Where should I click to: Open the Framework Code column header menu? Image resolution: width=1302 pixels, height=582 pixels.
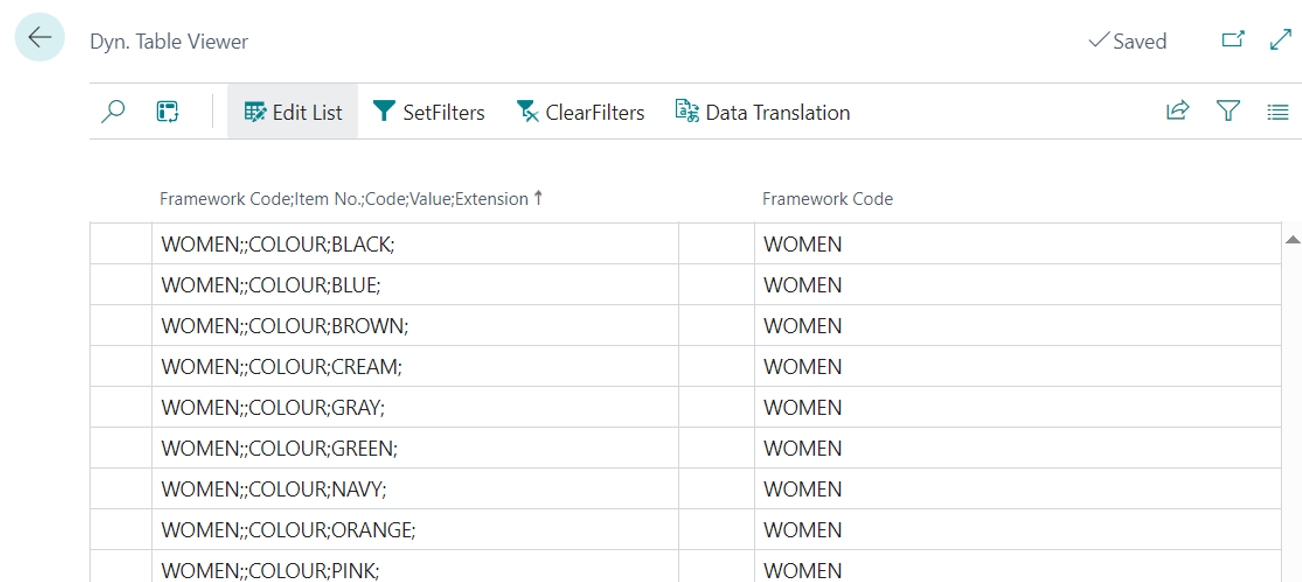tap(827, 199)
